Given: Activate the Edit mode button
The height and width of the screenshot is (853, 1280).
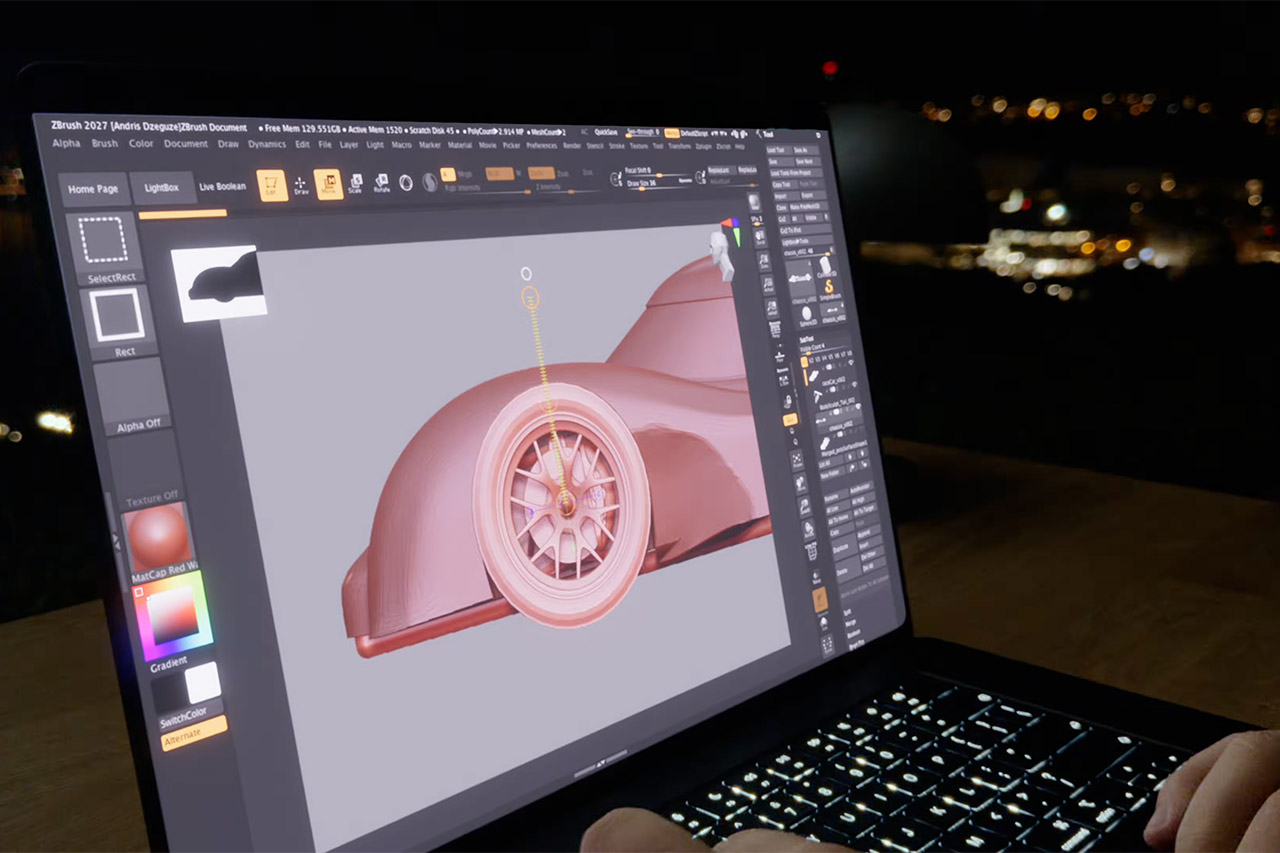Looking at the screenshot, I should point(272,185).
